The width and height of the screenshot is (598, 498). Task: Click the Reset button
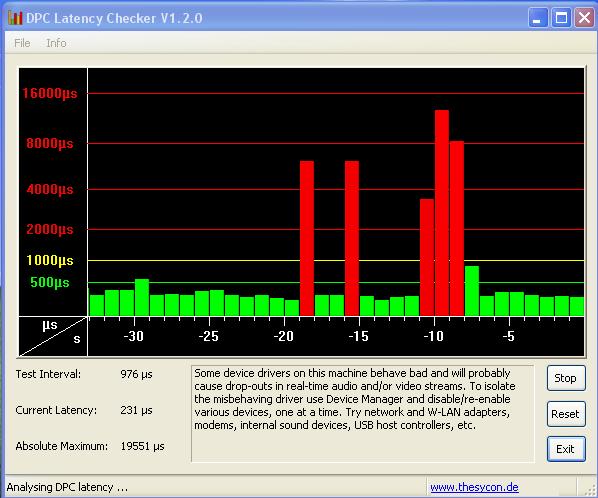click(566, 414)
